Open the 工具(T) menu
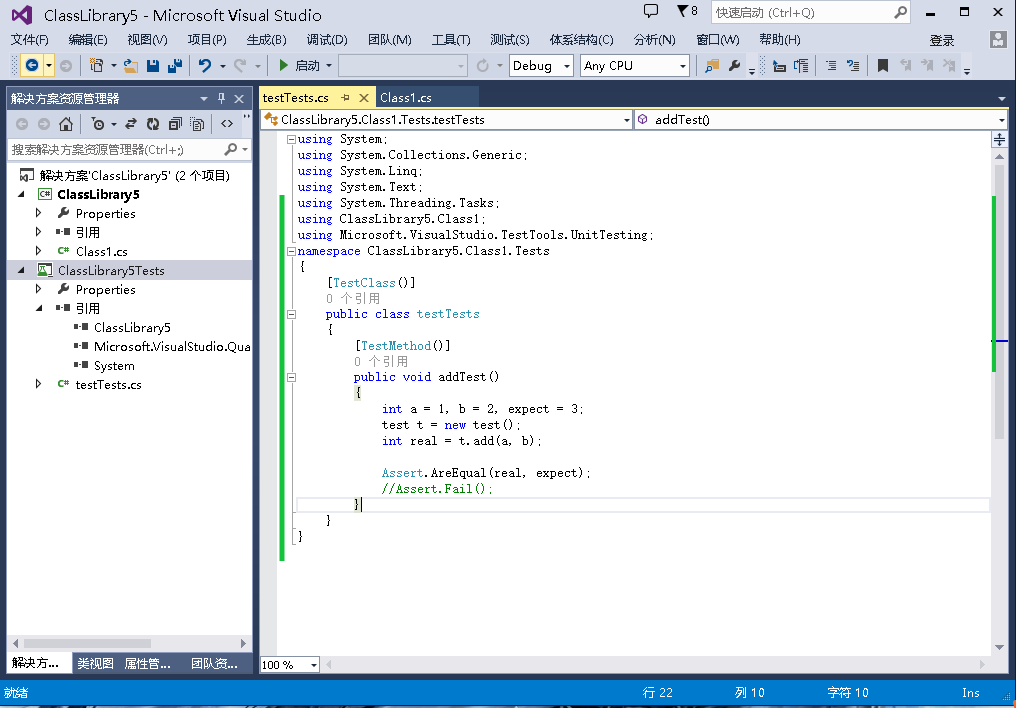This screenshot has width=1016, height=708. [451, 40]
